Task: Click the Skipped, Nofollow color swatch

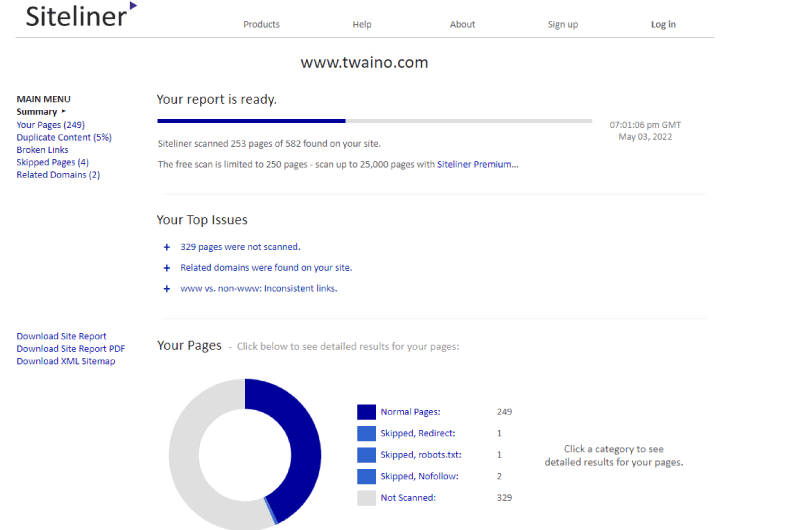Action: (366, 476)
